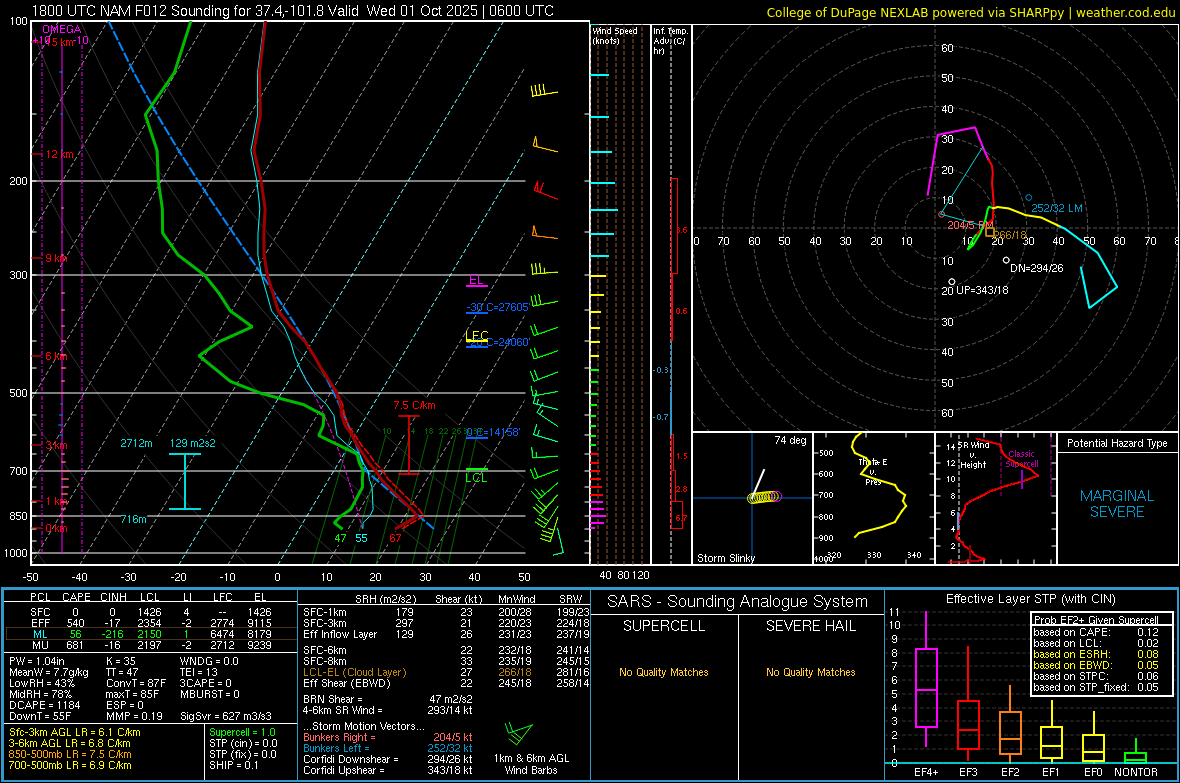Image resolution: width=1180 pixels, height=783 pixels.
Task: Click the 'SARS - Sounding Analogue System' heading
Action: 737,602
